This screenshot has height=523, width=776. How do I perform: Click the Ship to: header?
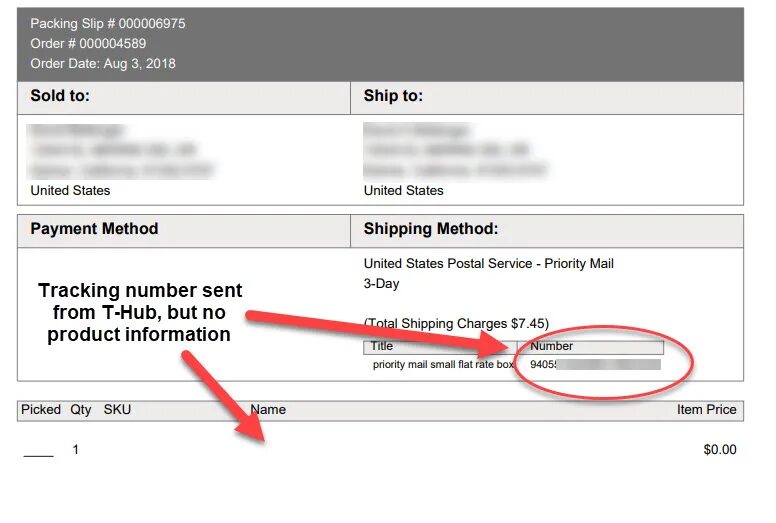point(393,95)
